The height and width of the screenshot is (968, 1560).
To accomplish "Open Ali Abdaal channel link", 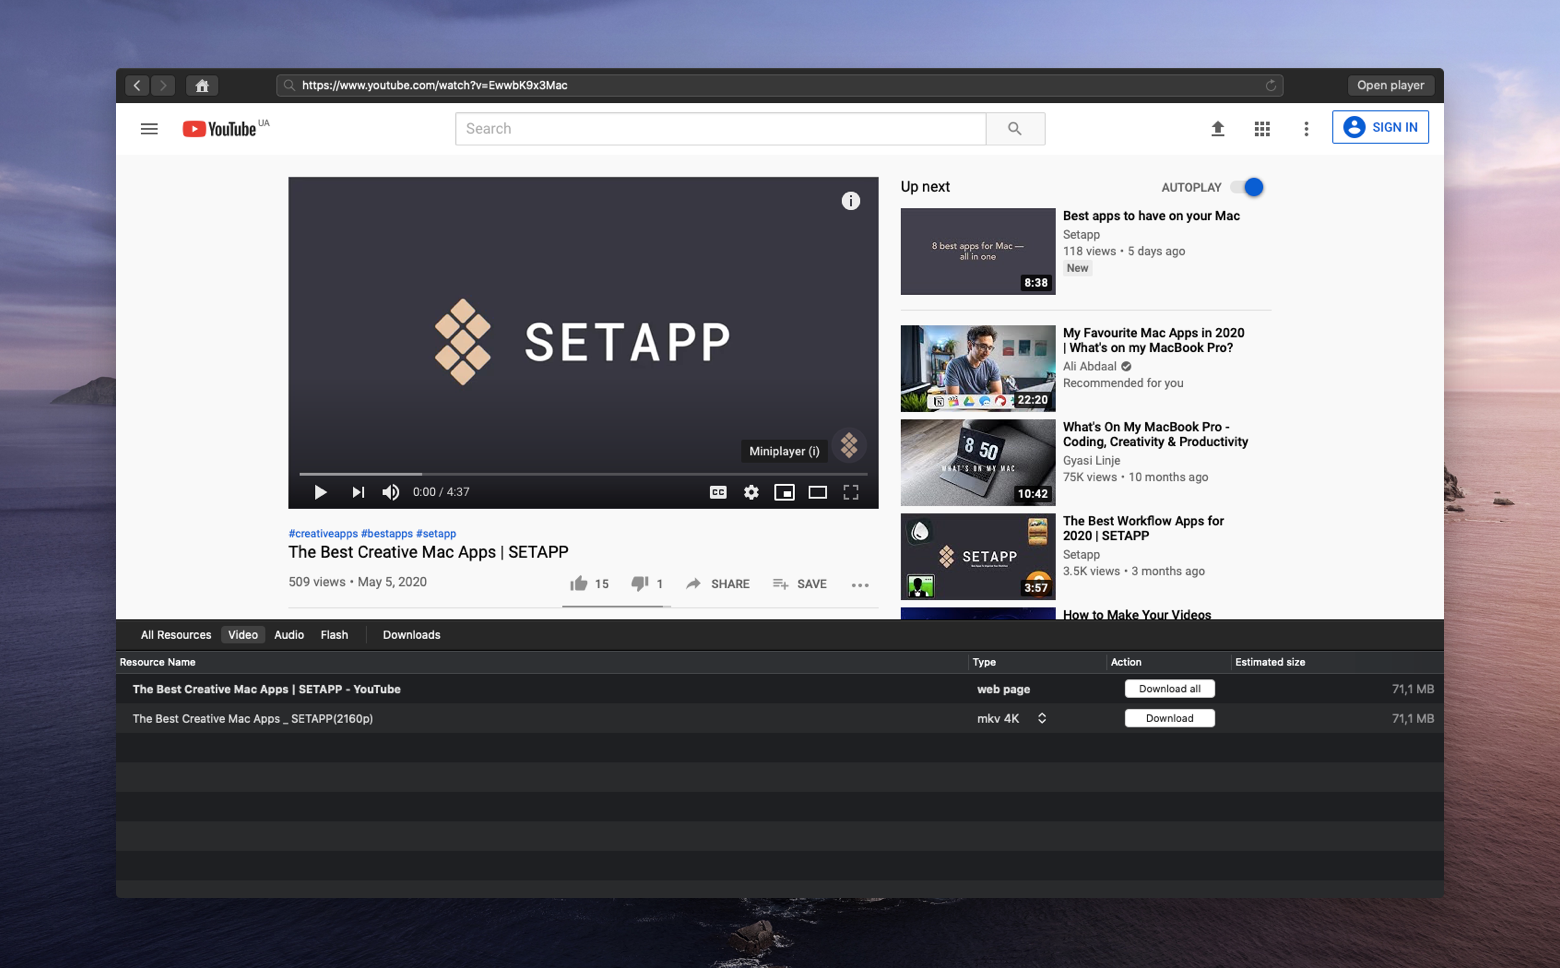I will [1090, 367].
